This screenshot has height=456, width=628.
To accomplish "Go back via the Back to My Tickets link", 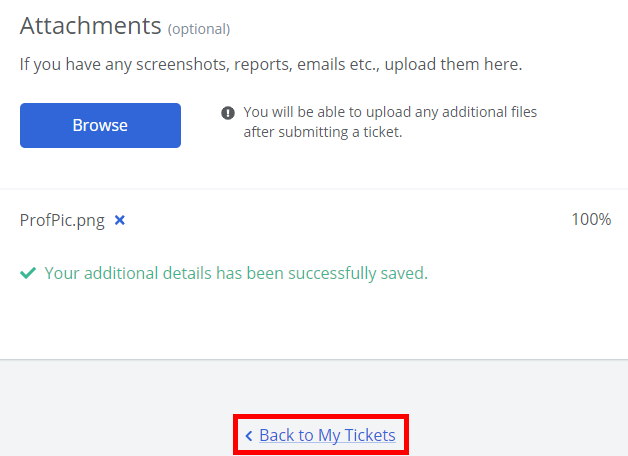I will point(327,436).
